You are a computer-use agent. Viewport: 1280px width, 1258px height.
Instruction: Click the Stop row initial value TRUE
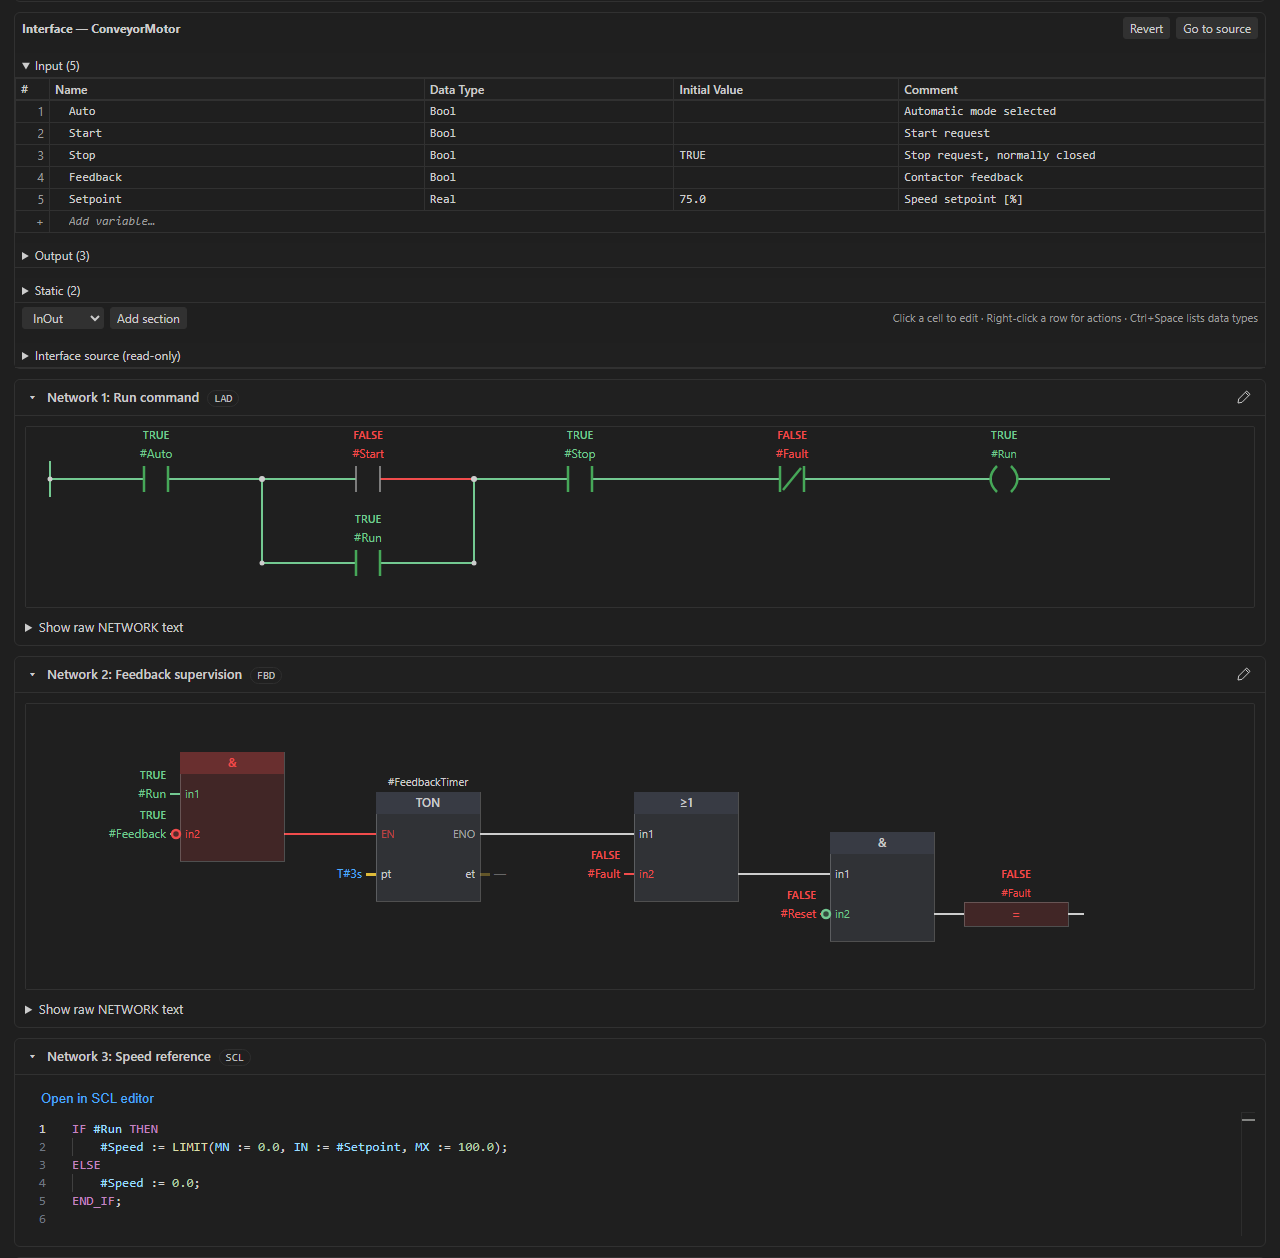(x=693, y=156)
